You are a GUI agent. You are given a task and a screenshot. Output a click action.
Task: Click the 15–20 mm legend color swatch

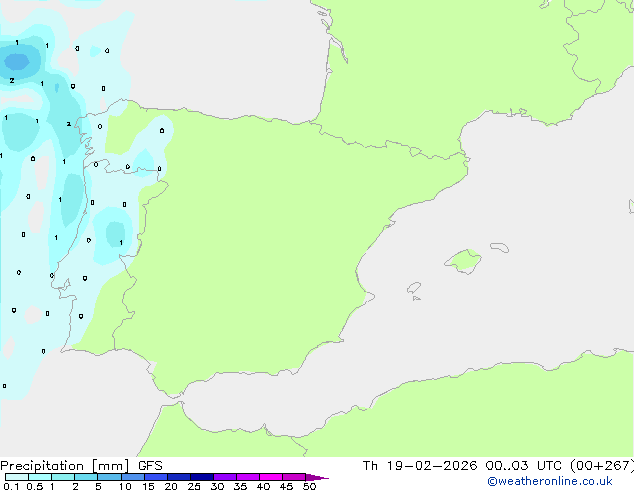[156, 477]
